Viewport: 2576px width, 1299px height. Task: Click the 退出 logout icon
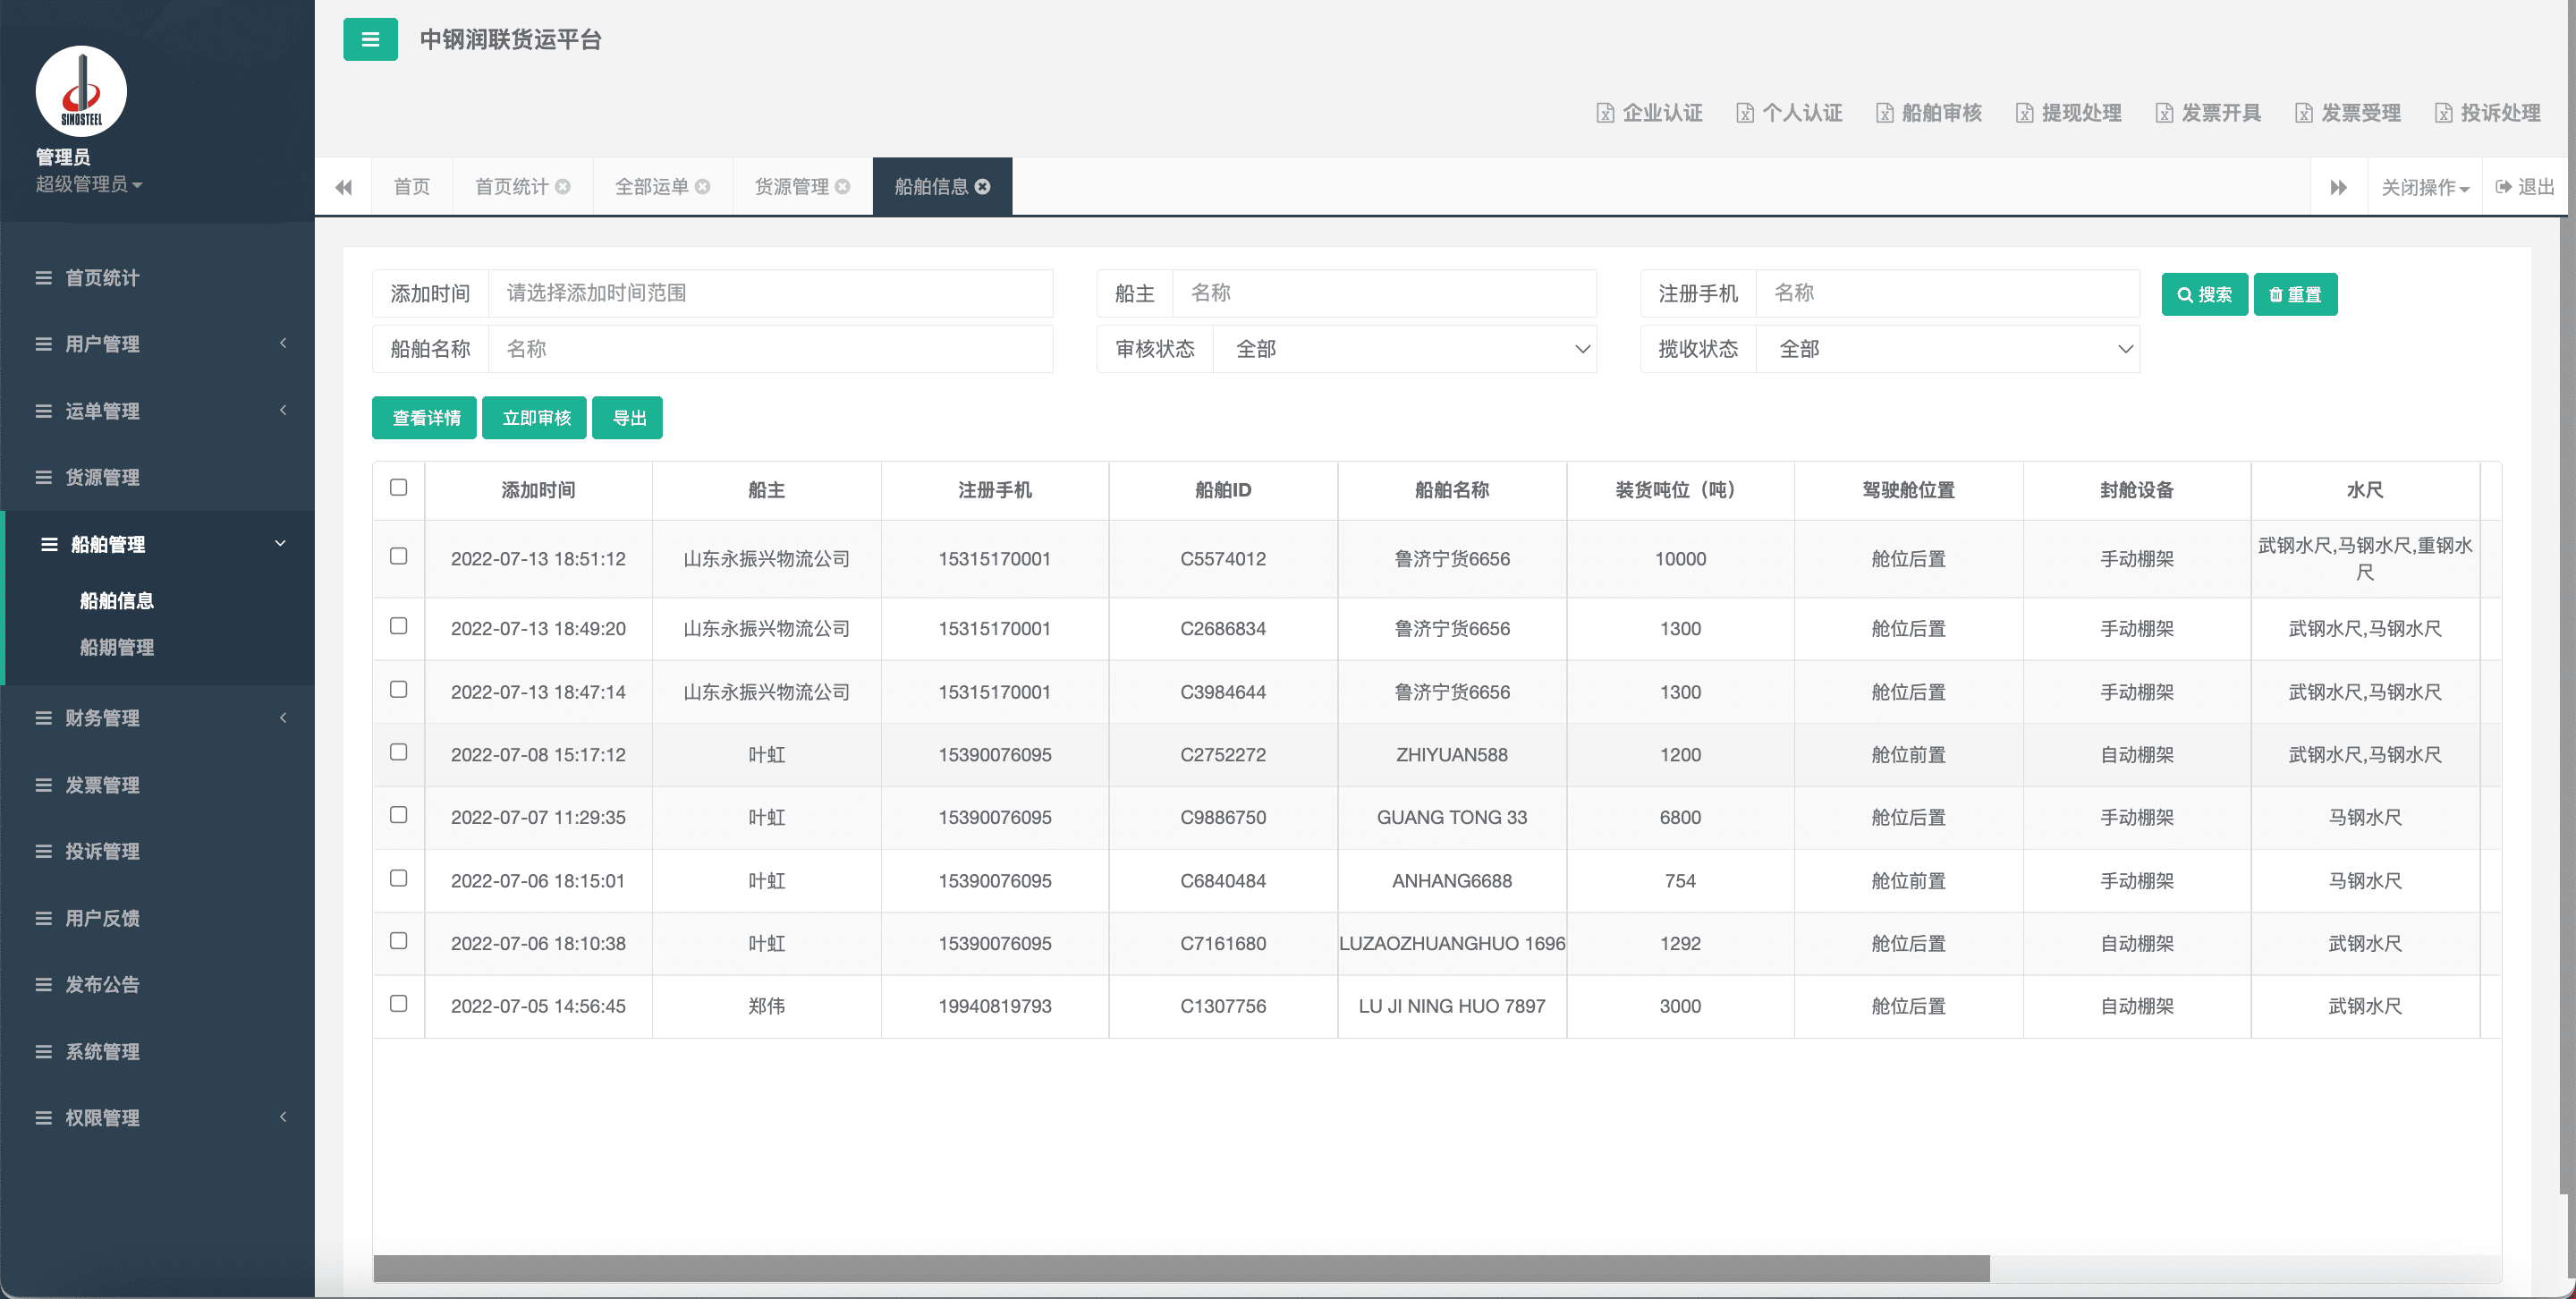(2504, 187)
